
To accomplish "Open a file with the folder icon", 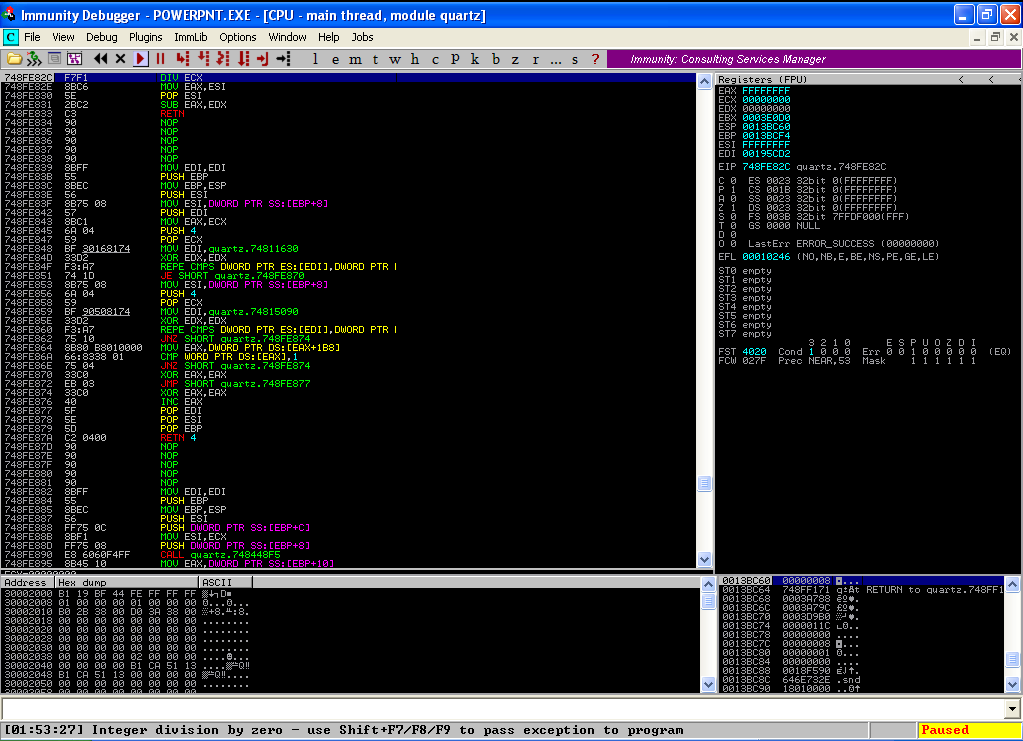I will (x=14, y=59).
